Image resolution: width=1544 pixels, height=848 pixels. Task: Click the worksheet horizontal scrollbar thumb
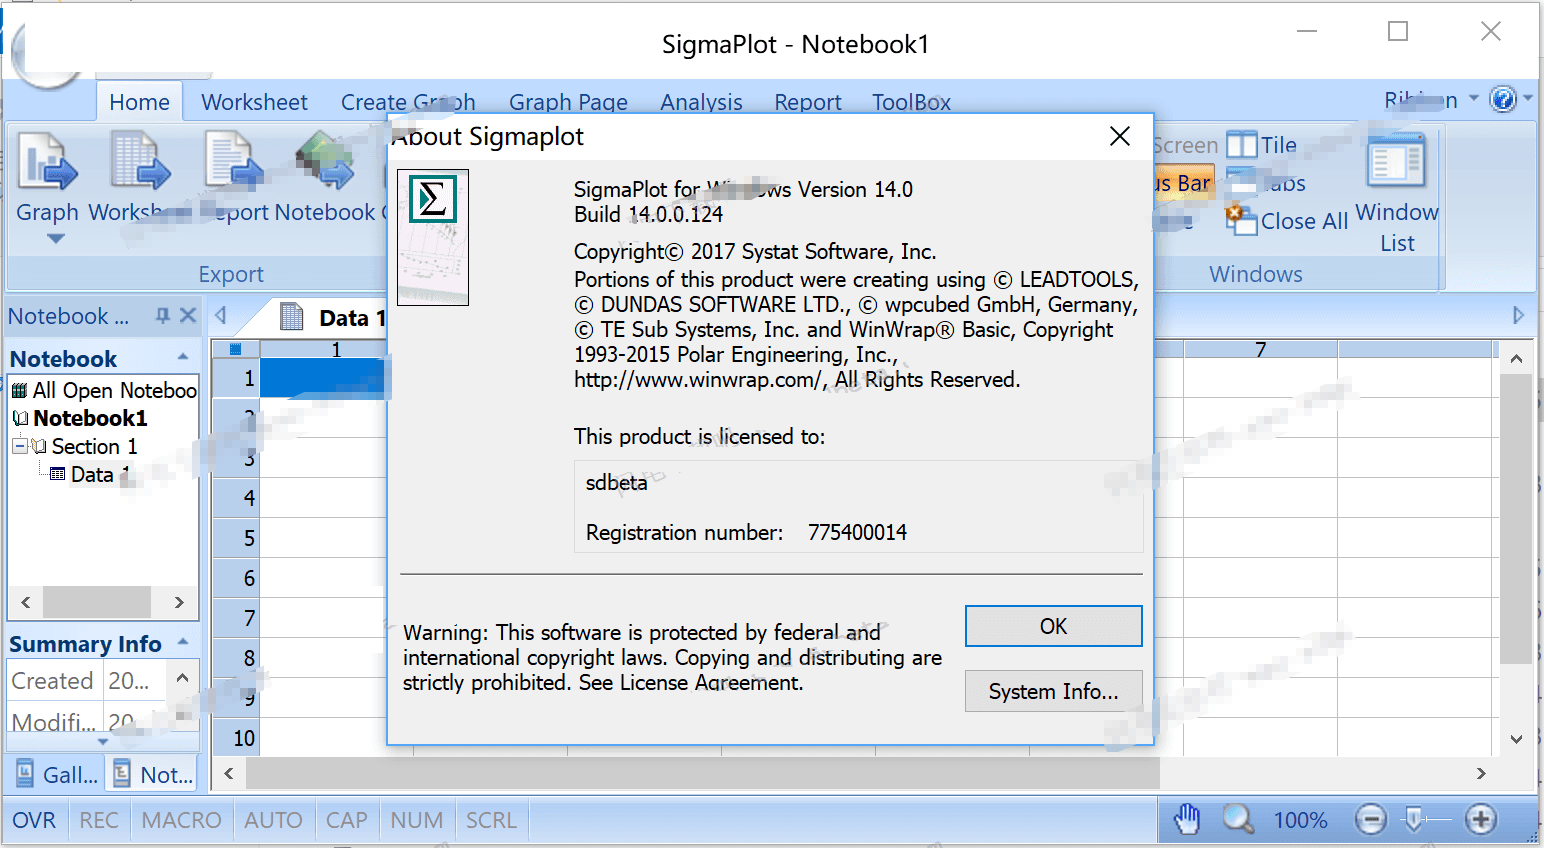[x=703, y=773]
